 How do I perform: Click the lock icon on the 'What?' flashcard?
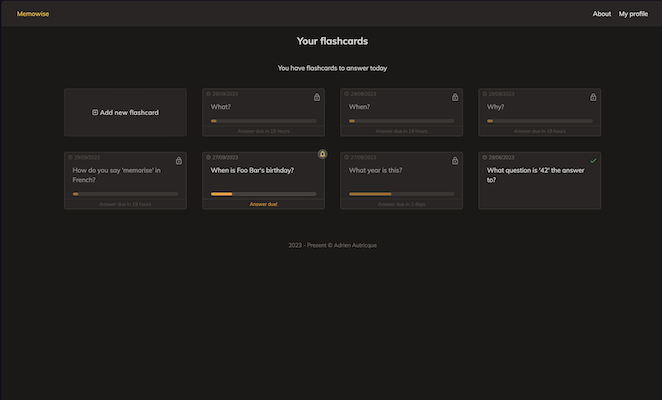pyautogui.click(x=317, y=97)
